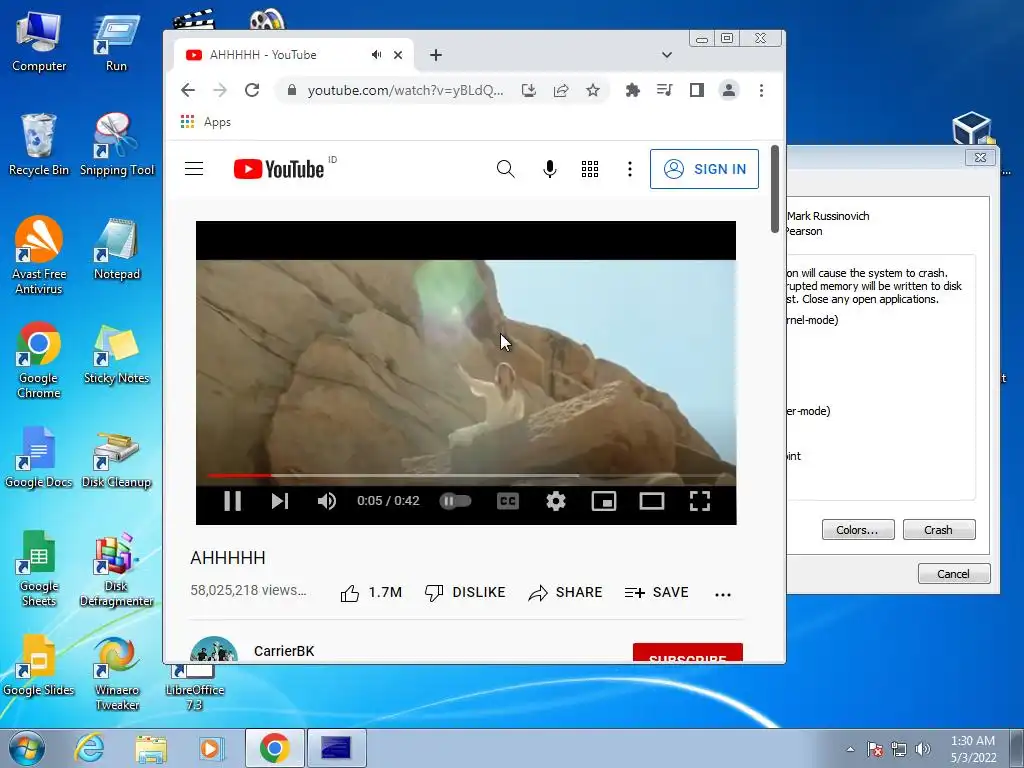The image size is (1024, 768).
Task: Open YouTube hamburger guide menu
Action: pos(194,169)
